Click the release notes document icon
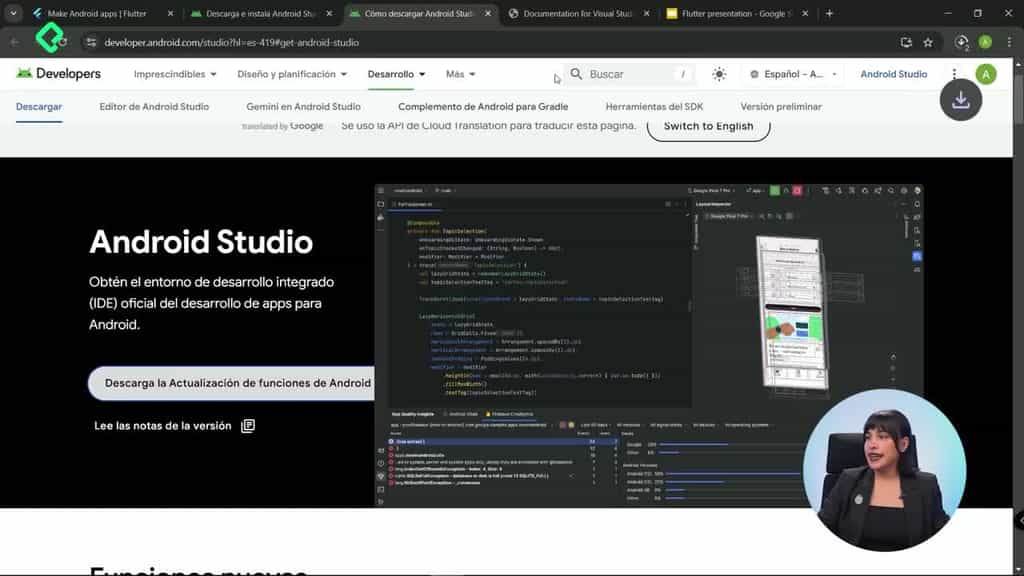 pos(248,426)
